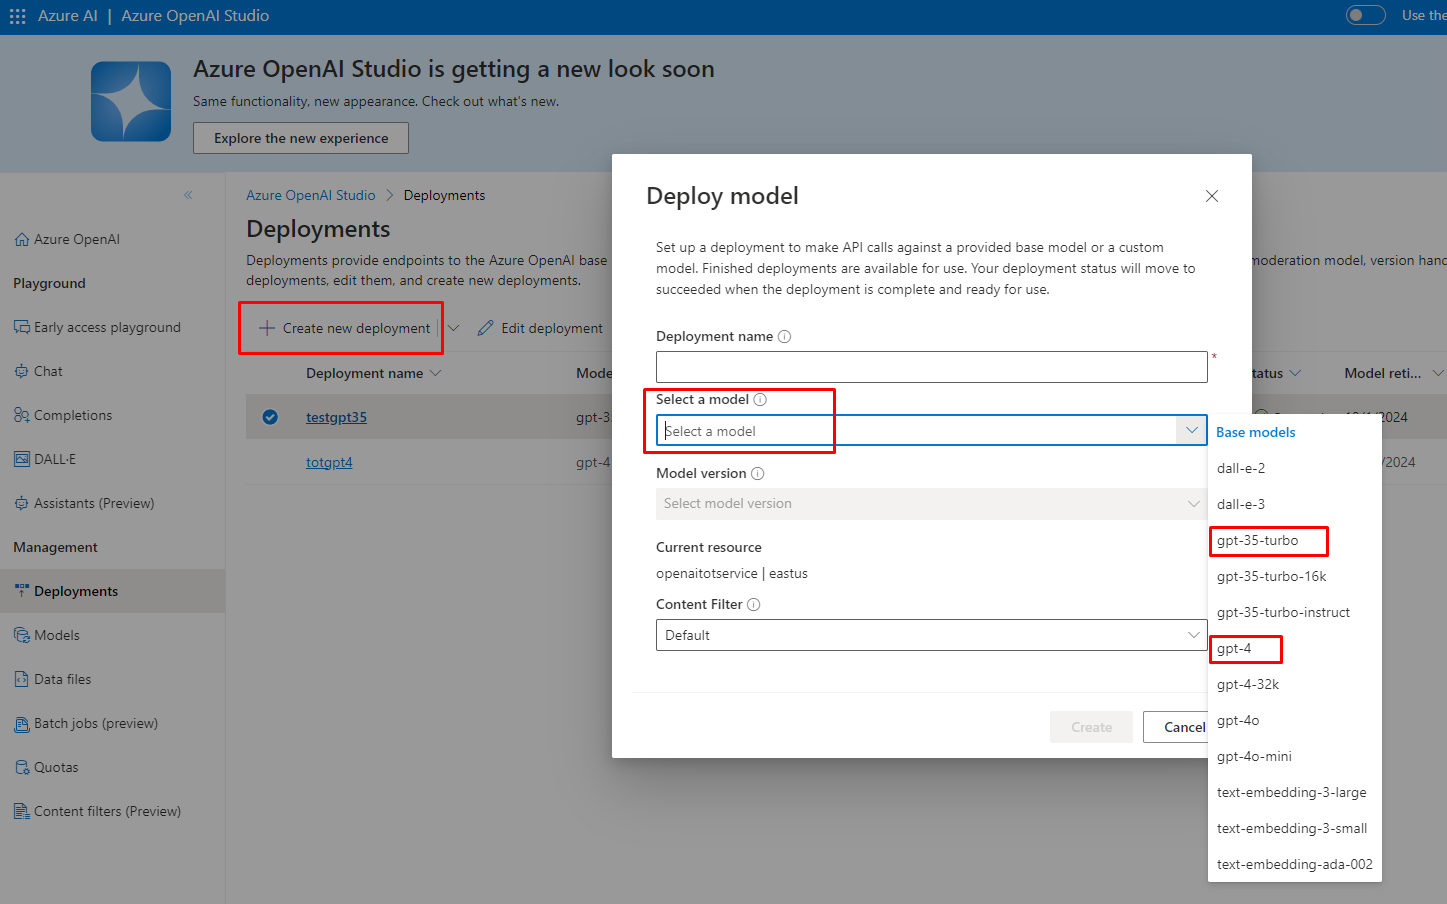Toggle the switch in the top header
The height and width of the screenshot is (904, 1447).
tap(1365, 15)
